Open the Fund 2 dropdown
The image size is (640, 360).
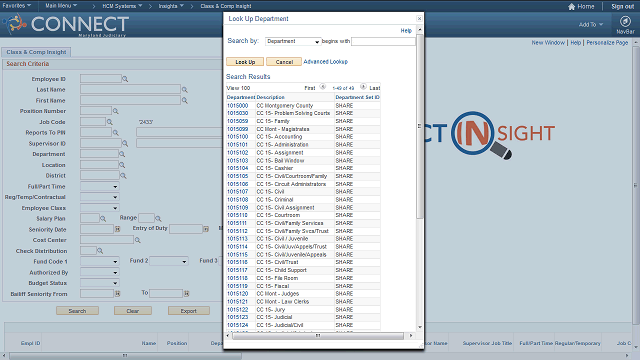click(169, 261)
